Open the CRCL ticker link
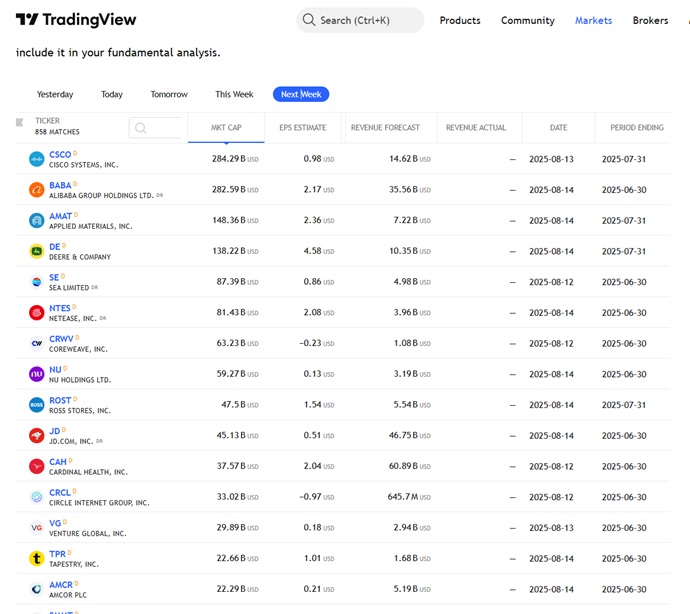The height and width of the screenshot is (614, 690). [x=60, y=493]
